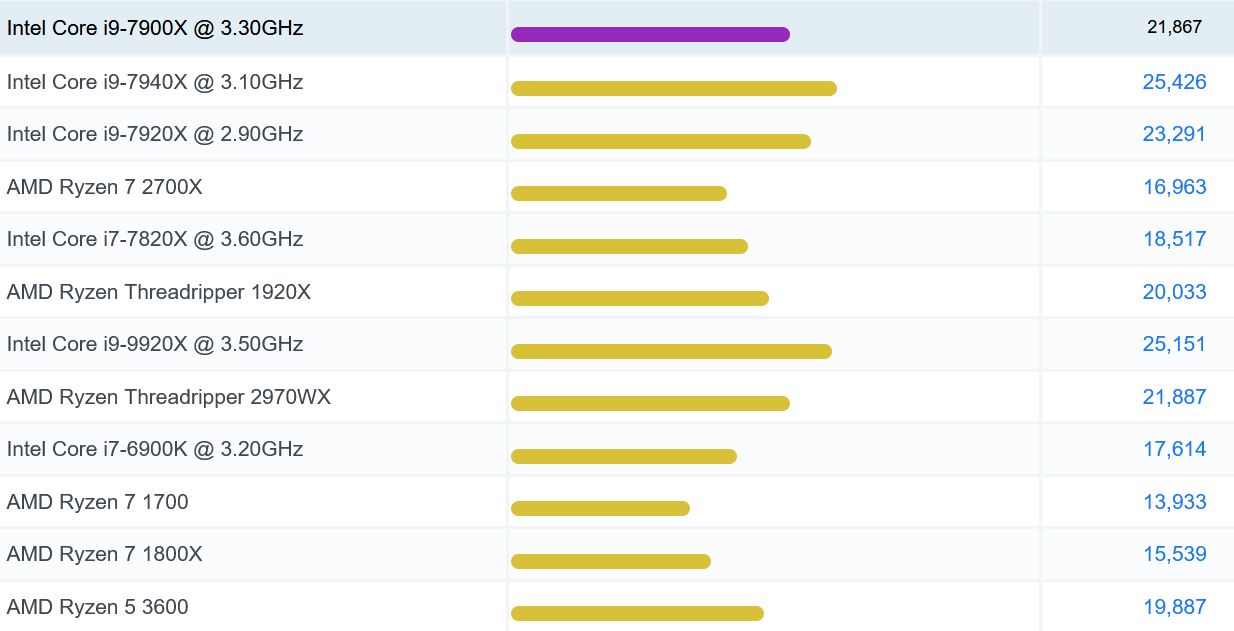Click the score 16,963
The image size is (1234, 631).
1174,187
